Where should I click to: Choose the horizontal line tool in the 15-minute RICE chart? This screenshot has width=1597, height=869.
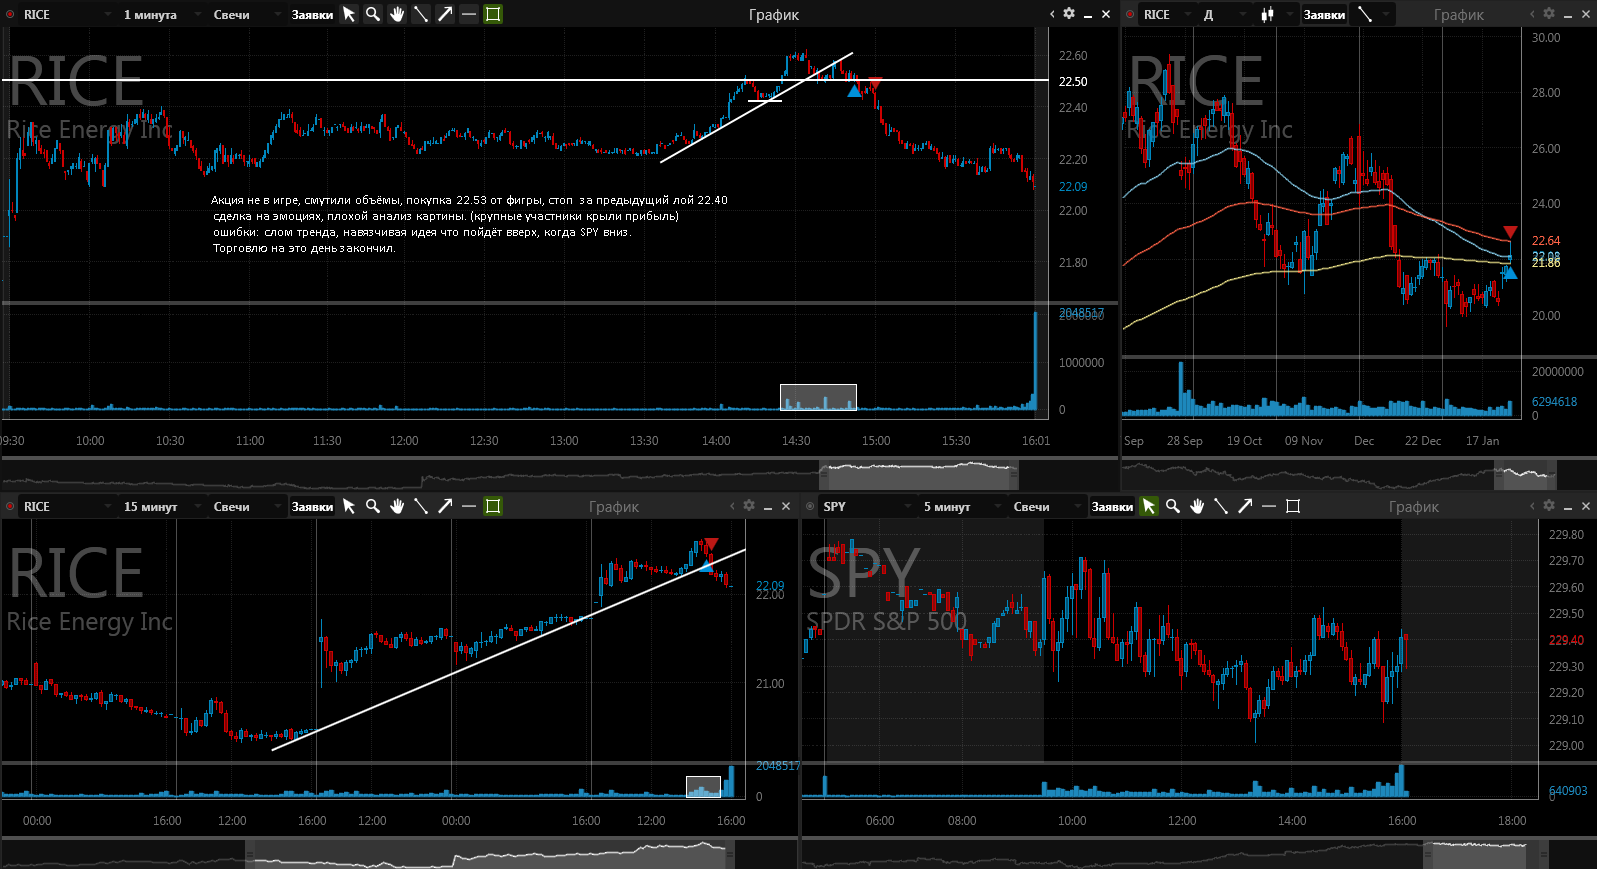point(469,506)
